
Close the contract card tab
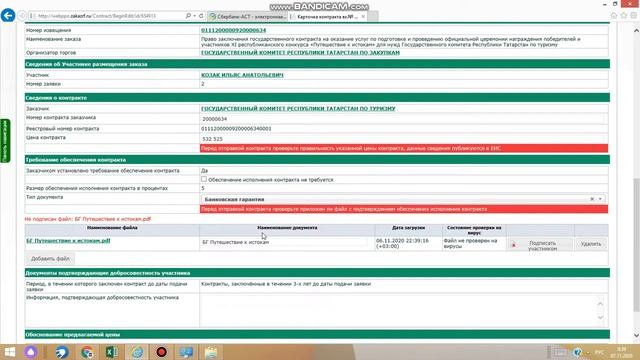(x=363, y=16)
